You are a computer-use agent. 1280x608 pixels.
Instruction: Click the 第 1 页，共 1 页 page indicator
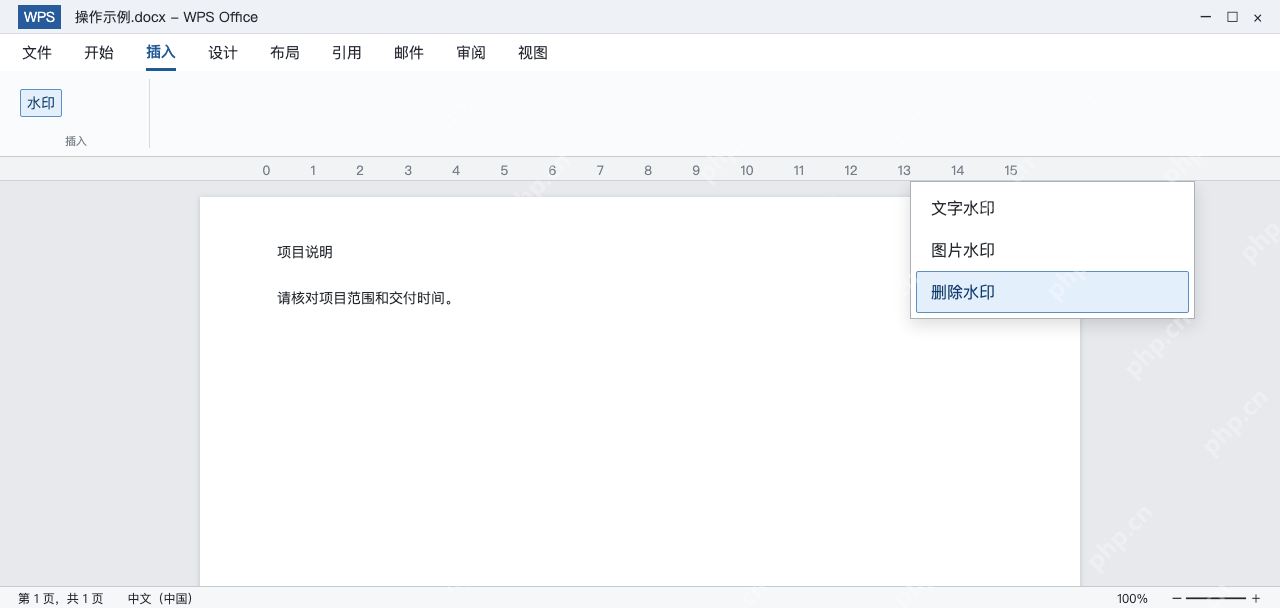coord(61,598)
